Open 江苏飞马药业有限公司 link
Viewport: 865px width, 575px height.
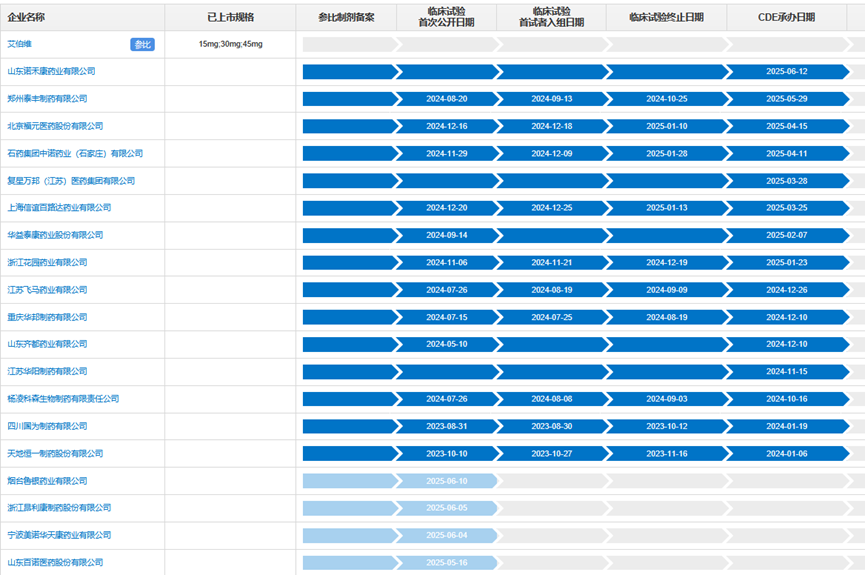[47, 290]
